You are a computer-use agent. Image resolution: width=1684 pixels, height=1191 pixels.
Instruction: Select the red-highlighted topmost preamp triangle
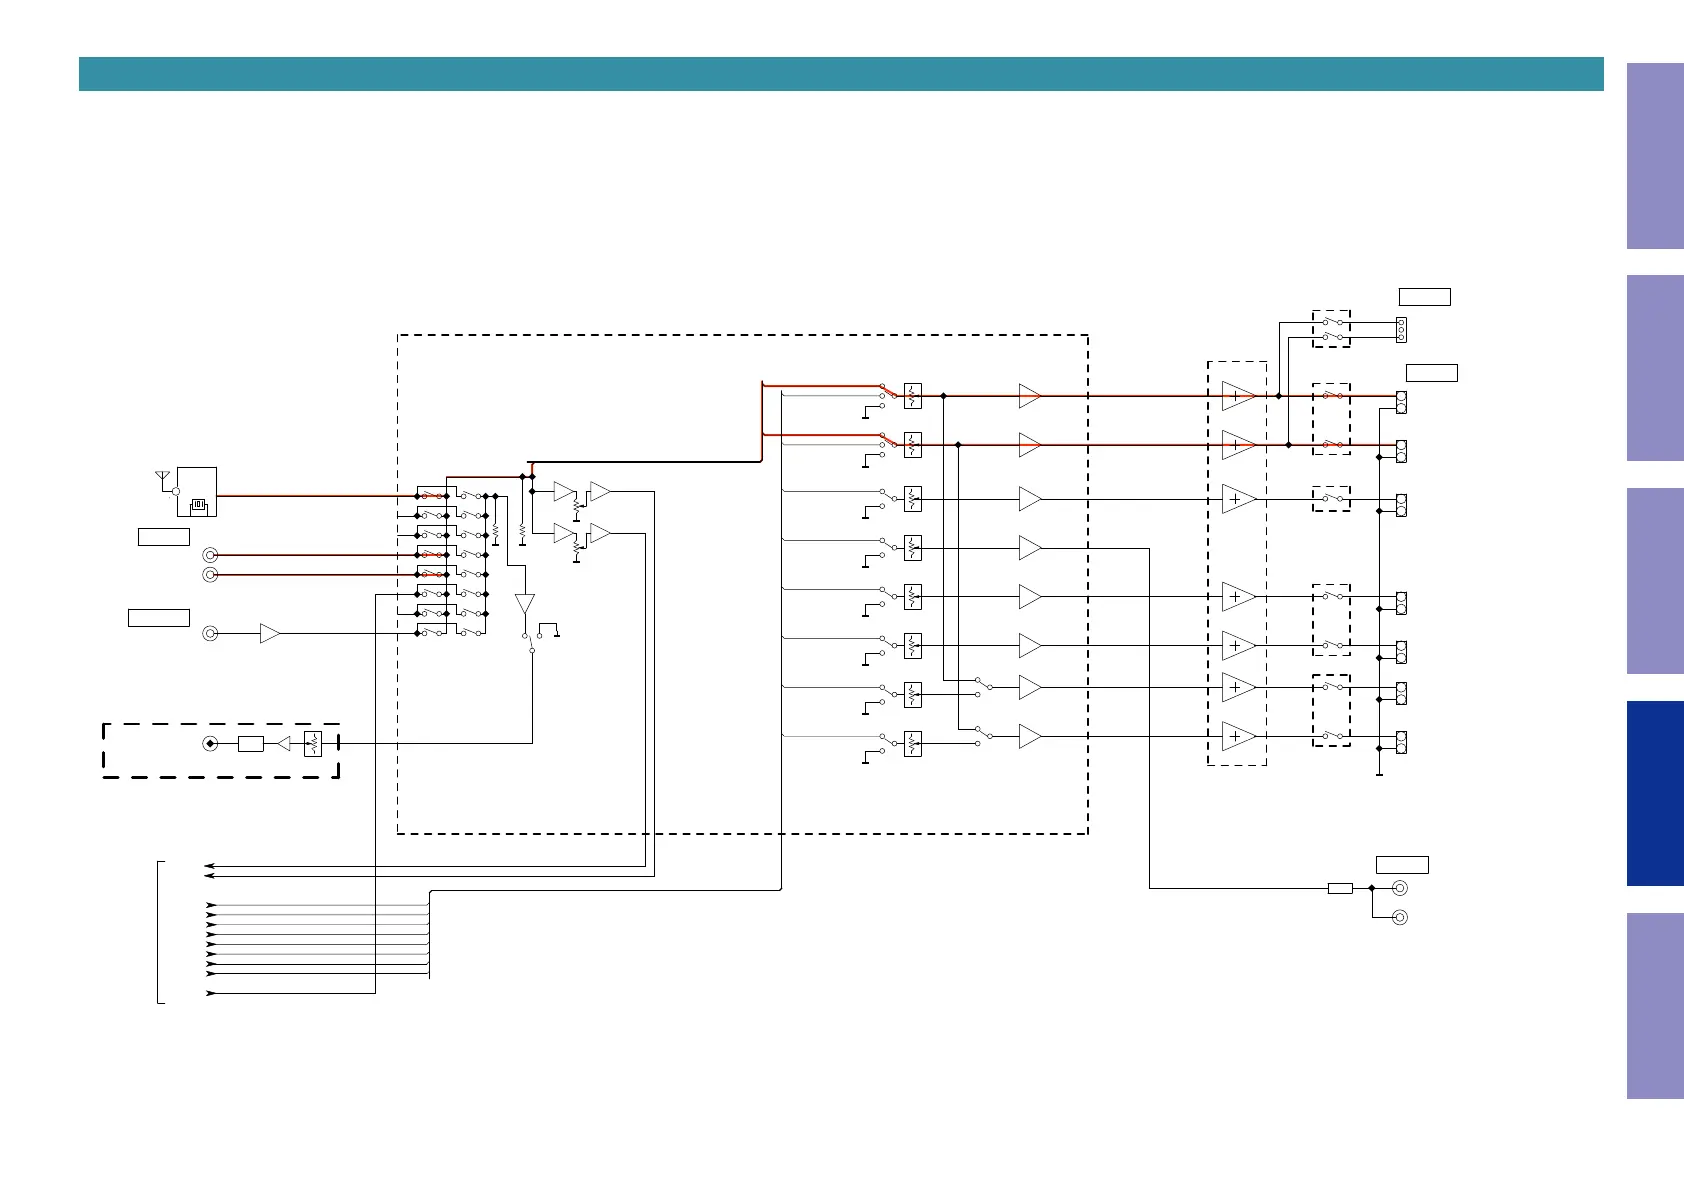pos(1030,396)
